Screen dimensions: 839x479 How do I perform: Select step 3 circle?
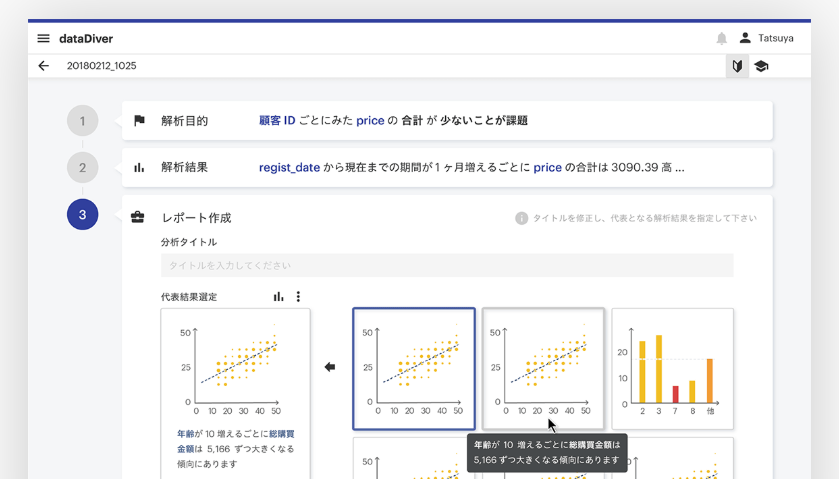(82, 215)
